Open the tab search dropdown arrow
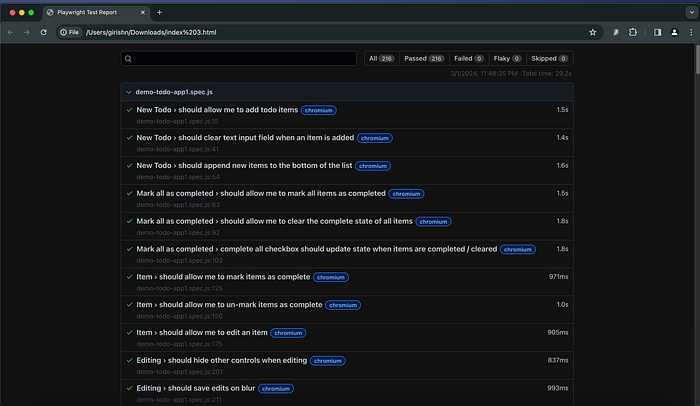This screenshot has width=700, height=406. pos(692,13)
